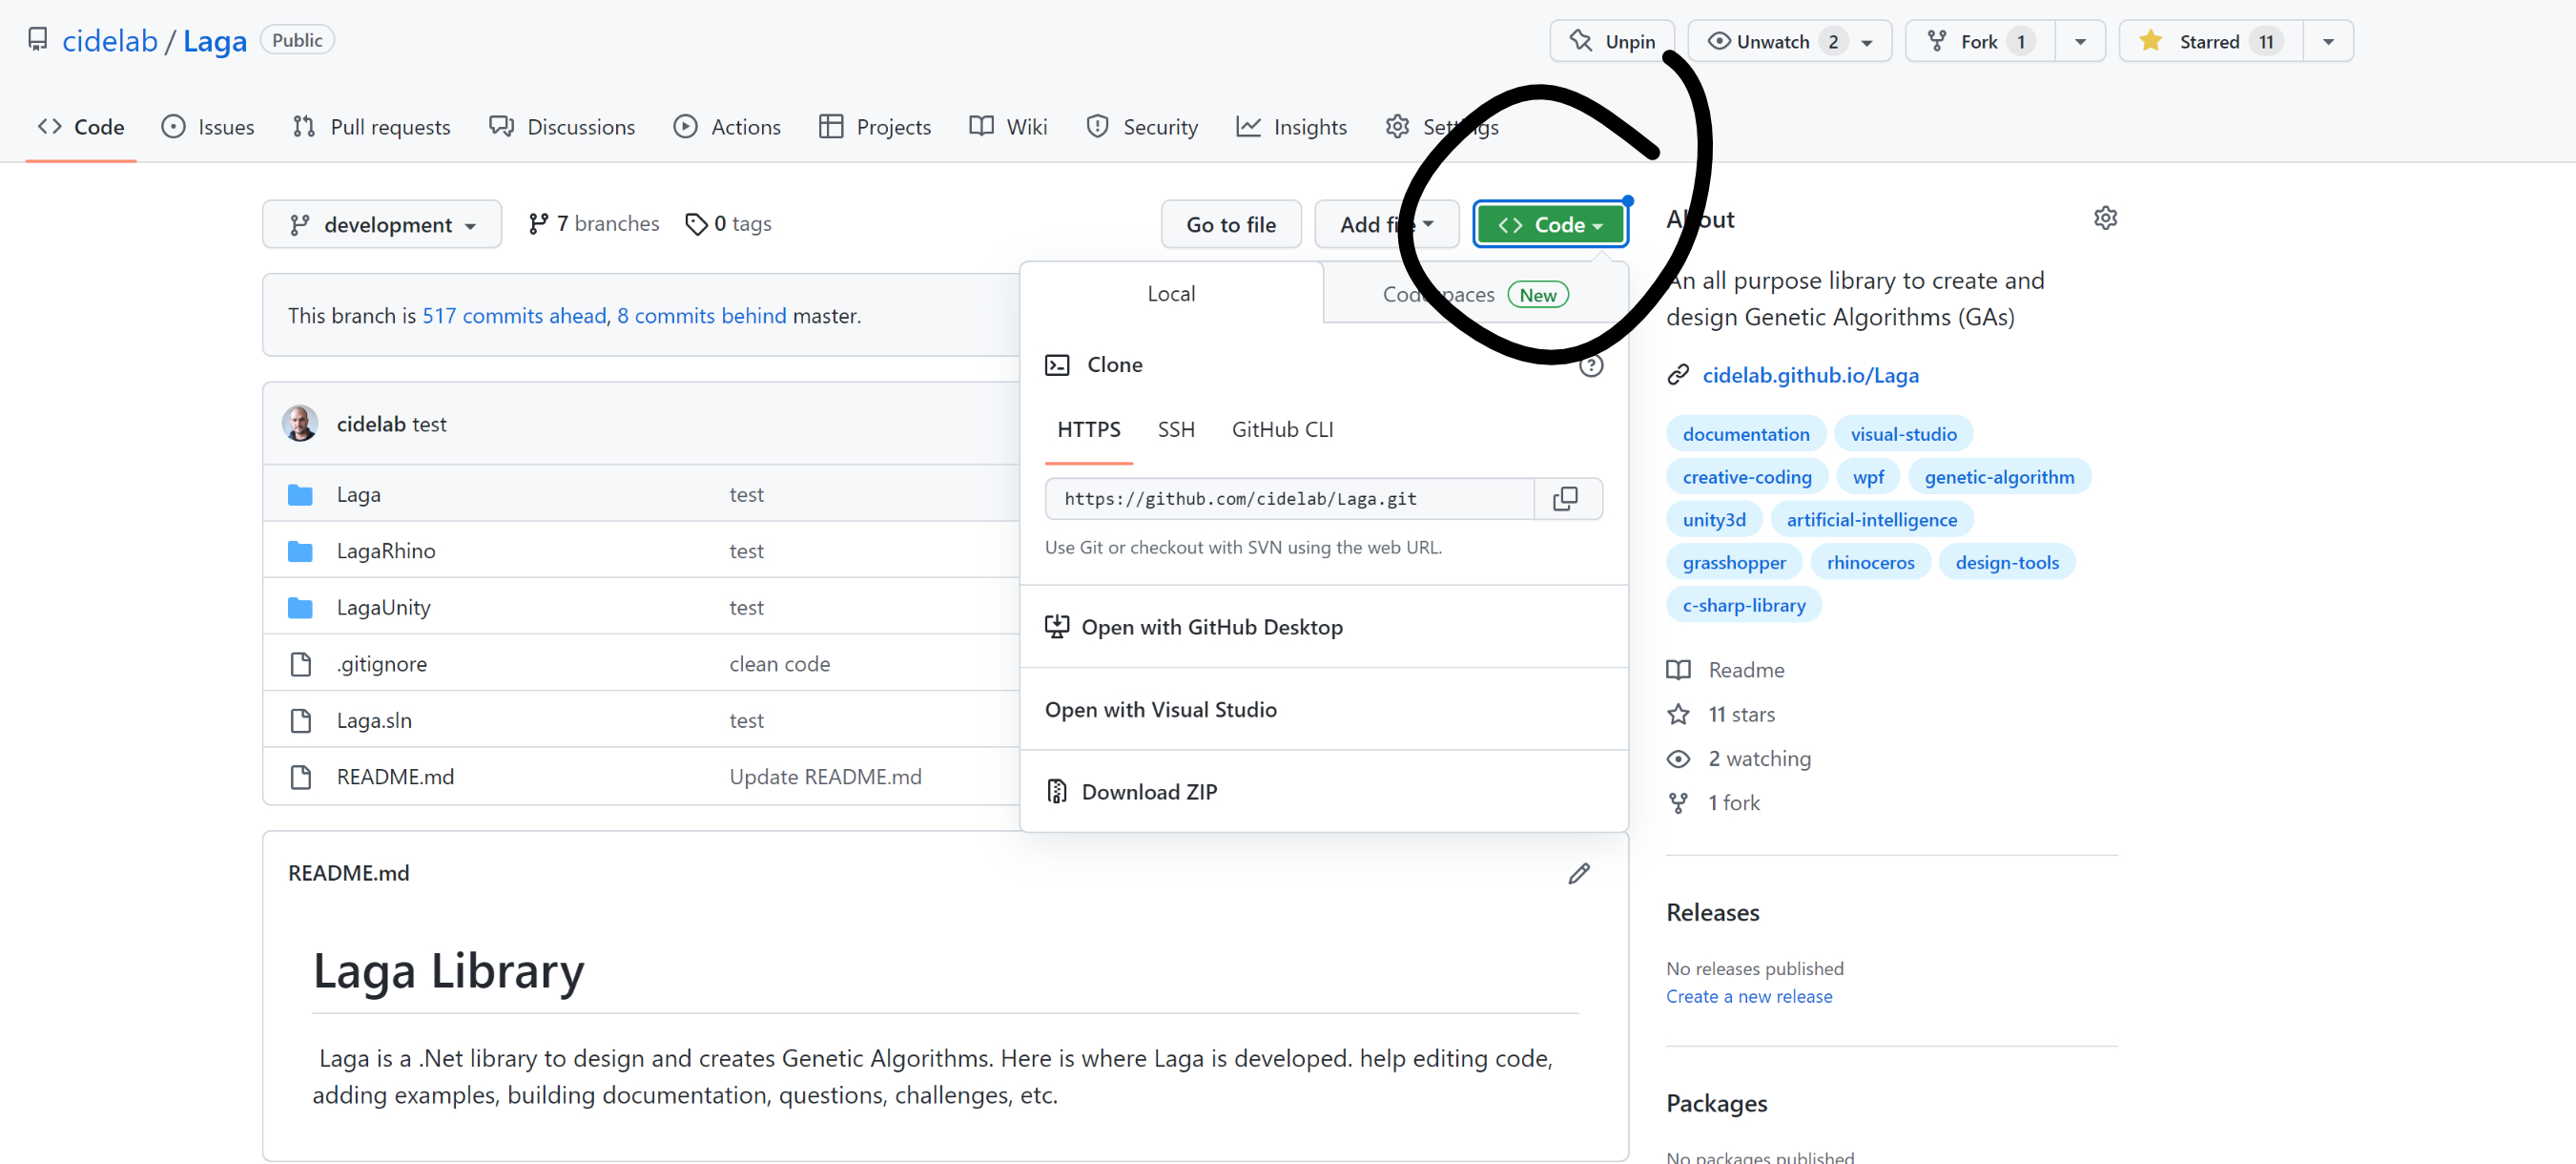The image size is (2576, 1164).
Task: Open the cidelab.github.io/Laga website link
Action: point(1809,375)
